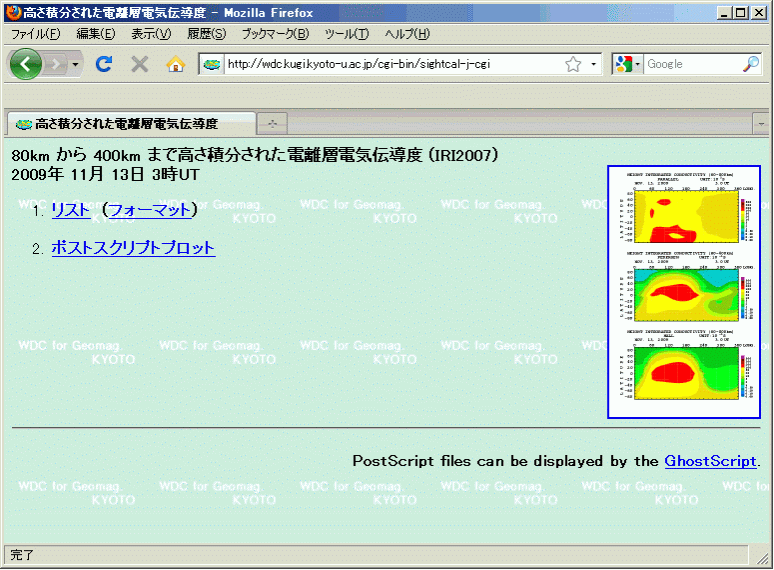
Task: Bookmark this page with the star icon
Action: click(x=573, y=64)
